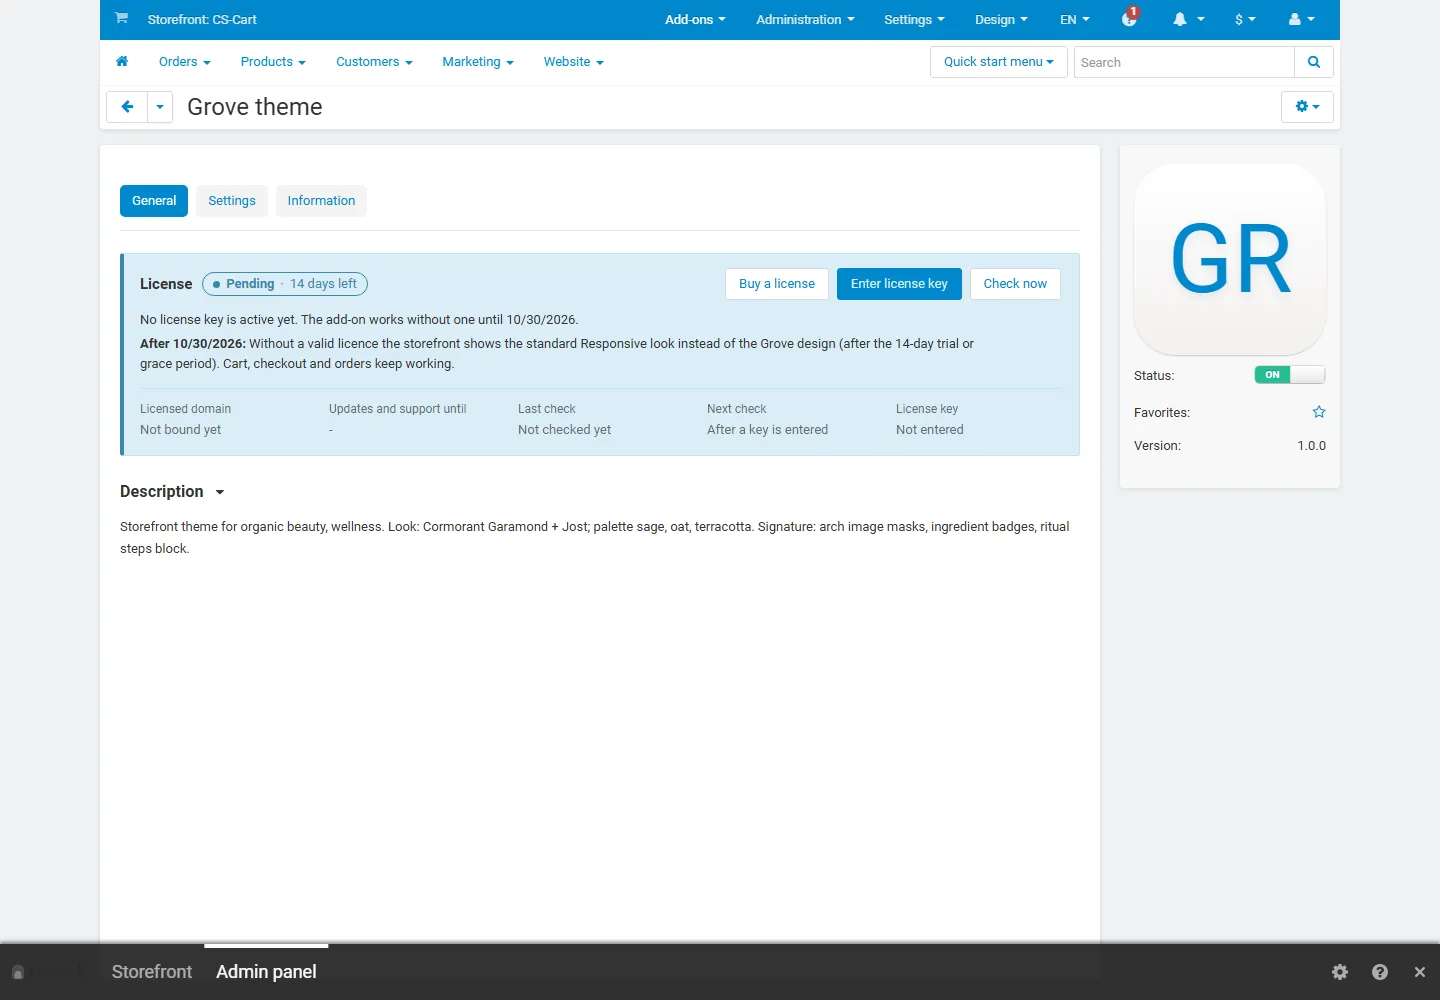
Task: Switch to the Information tab
Action: (321, 201)
